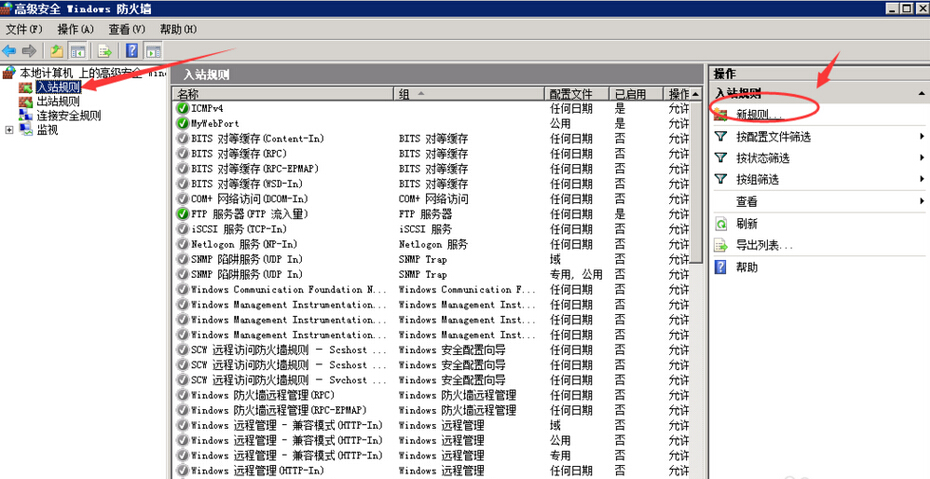Select 连接安全规则 in the left tree

pyautogui.click(x=68, y=115)
